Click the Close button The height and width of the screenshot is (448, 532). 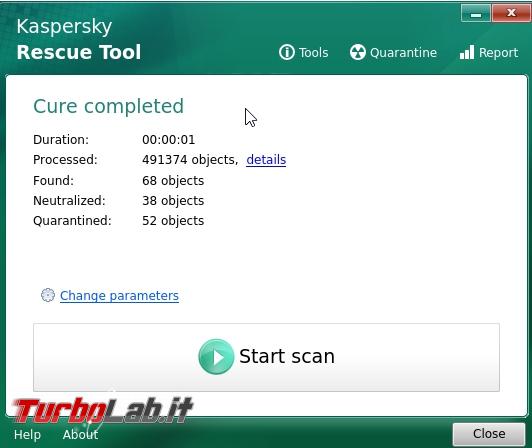[489, 434]
